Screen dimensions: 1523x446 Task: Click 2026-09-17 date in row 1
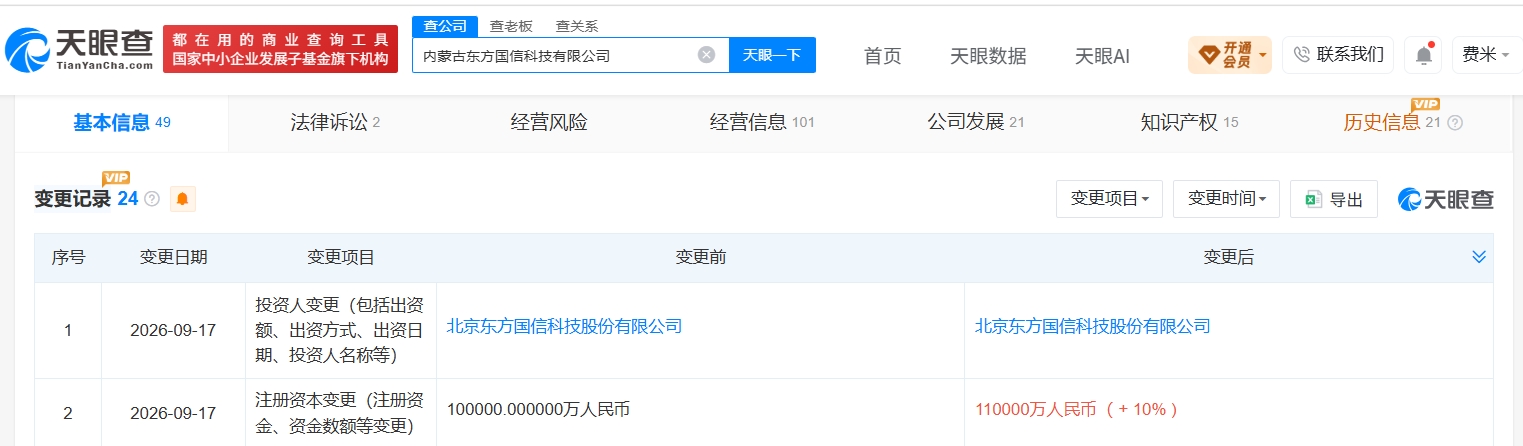coord(173,330)
